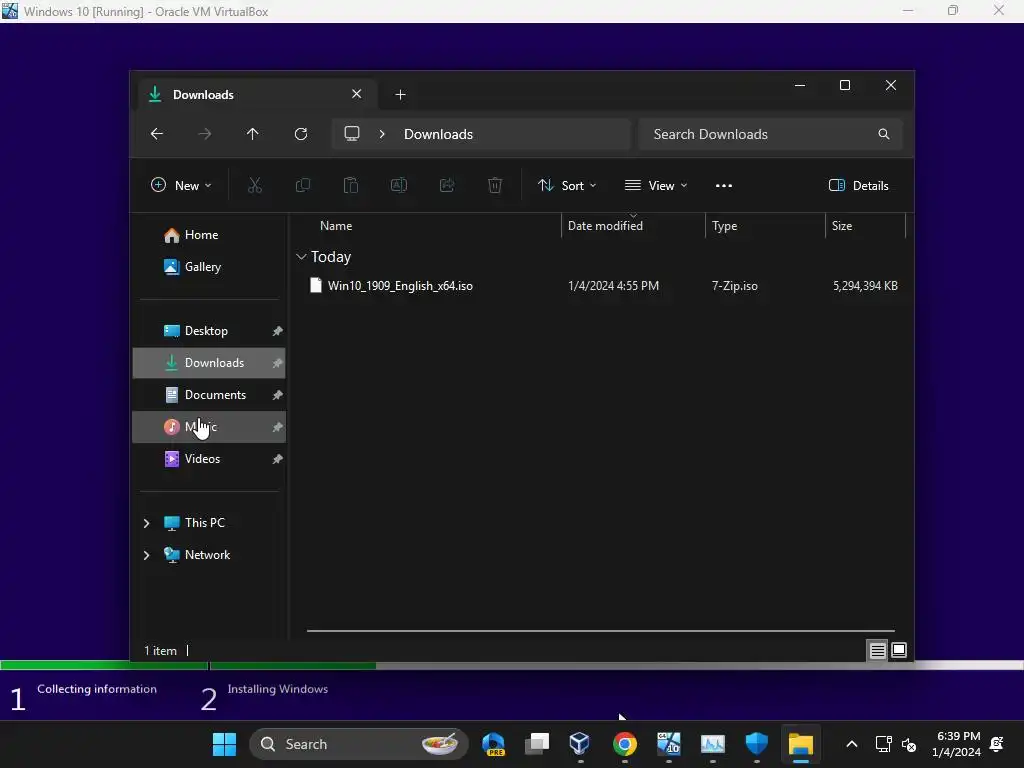Click the 1/4/2024 4:55 PM date cell
Viewport: 1024px width, 768px height.
point(613,285)
